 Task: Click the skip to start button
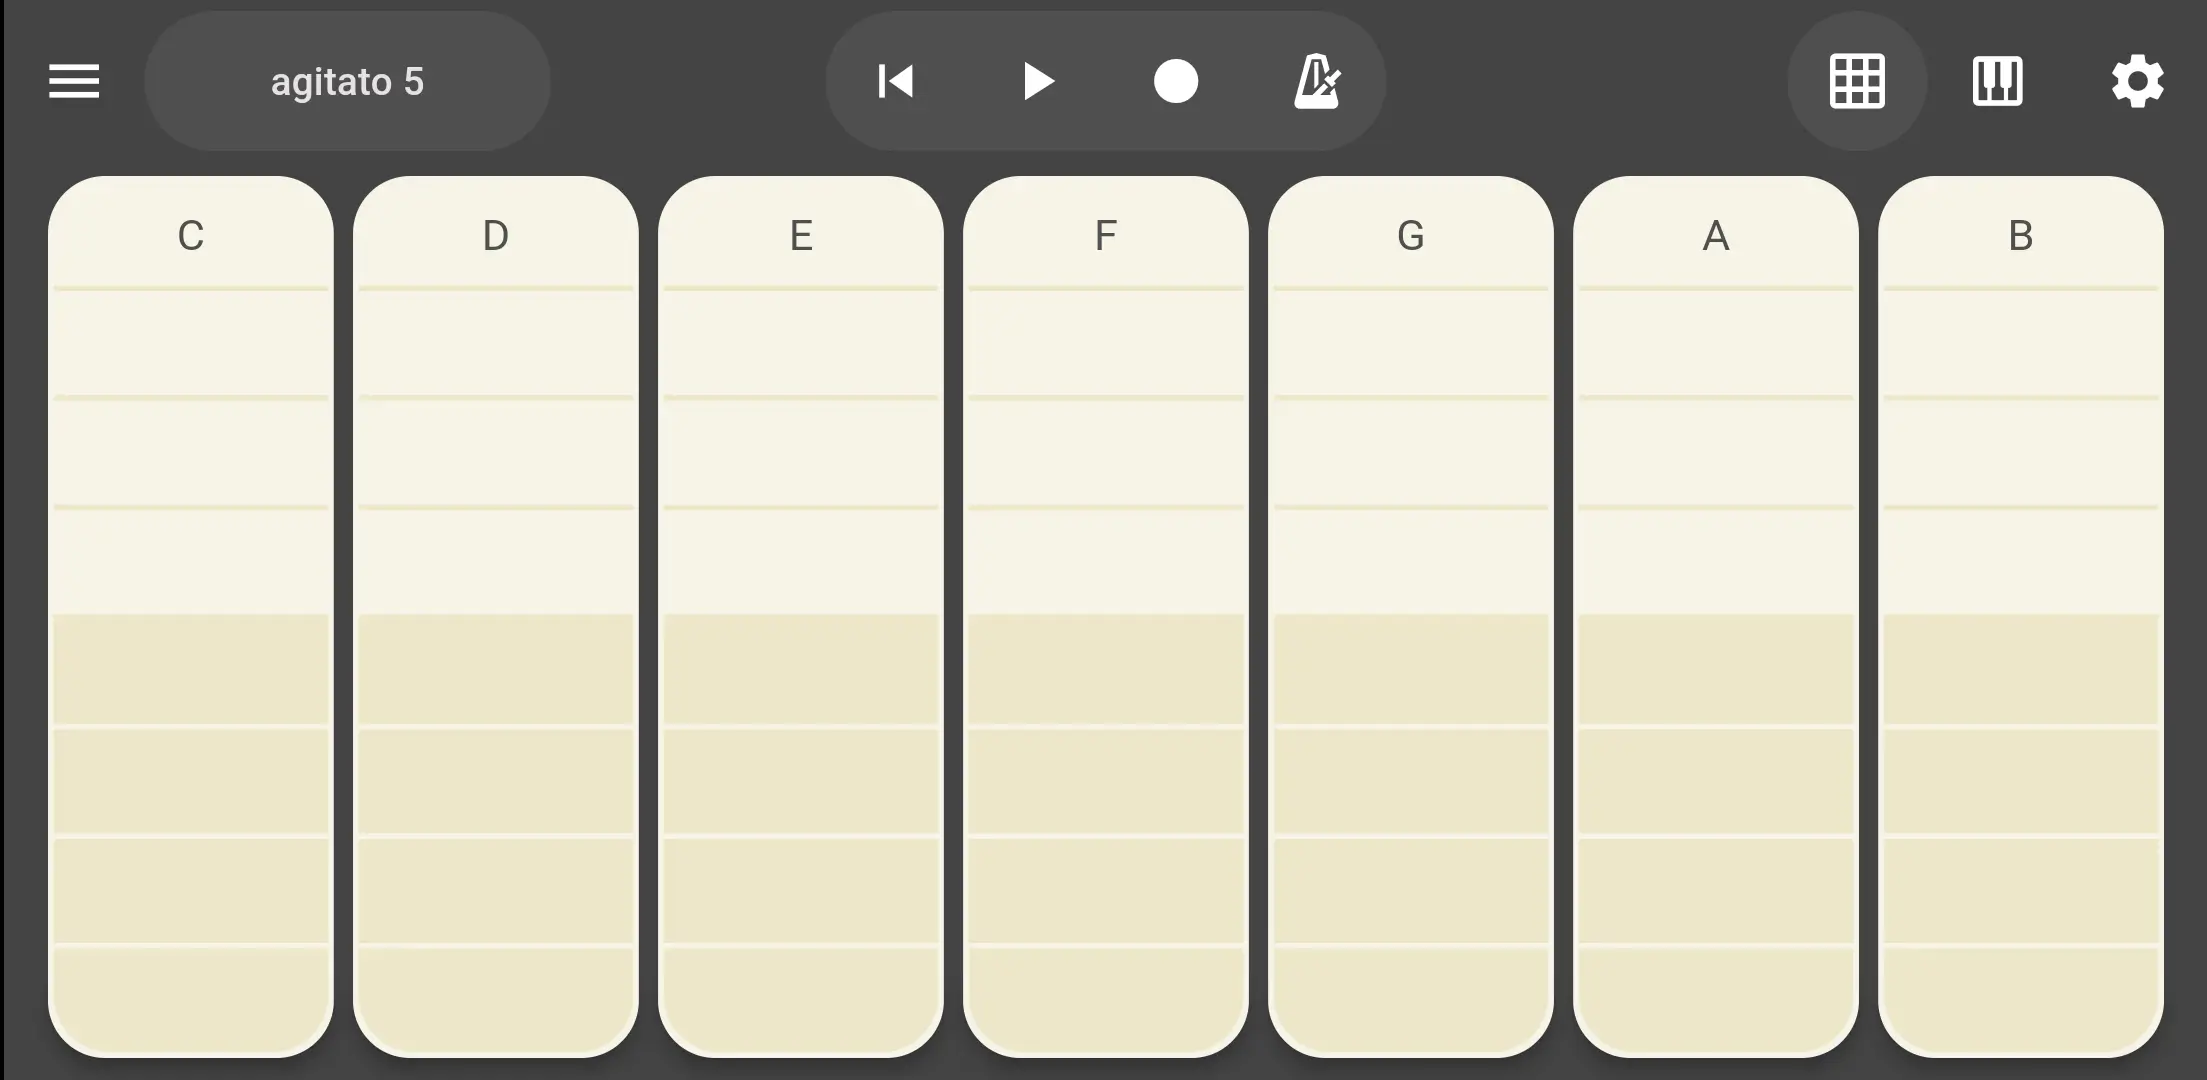point(895,81)
